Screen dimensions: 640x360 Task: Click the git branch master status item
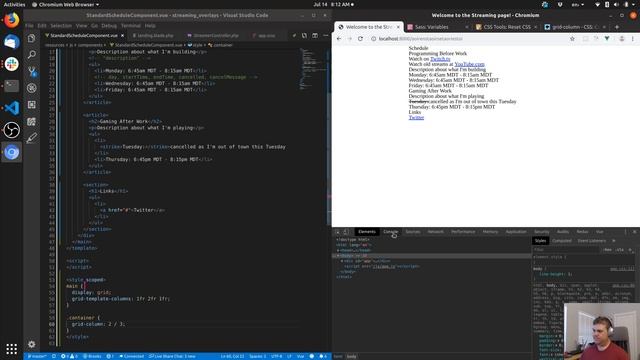(x=37, y=356)
